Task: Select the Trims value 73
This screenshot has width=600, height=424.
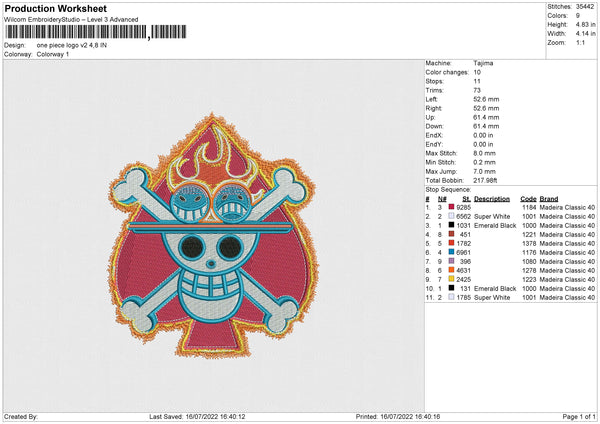Action: pos(477,90)
